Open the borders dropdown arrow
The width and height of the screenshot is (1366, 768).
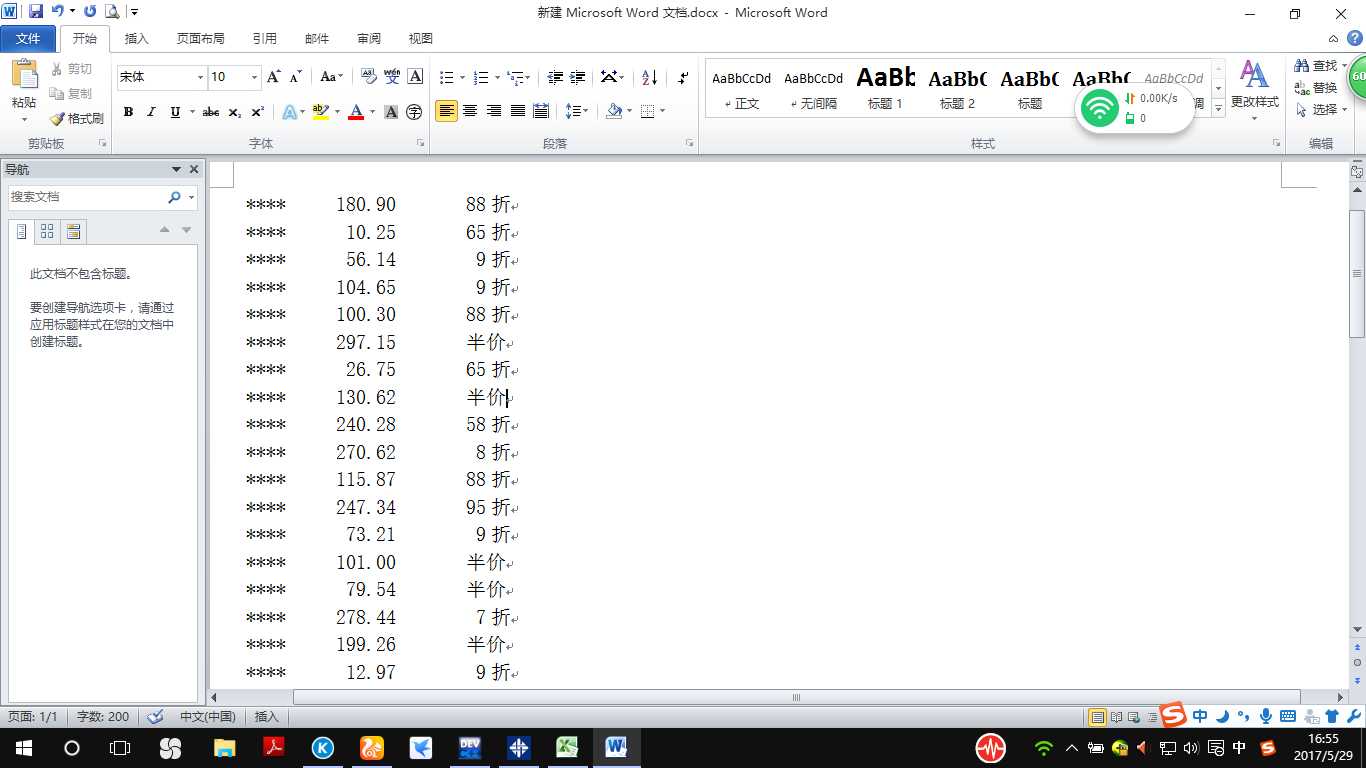pyautogui.click(x=662, y=111)
